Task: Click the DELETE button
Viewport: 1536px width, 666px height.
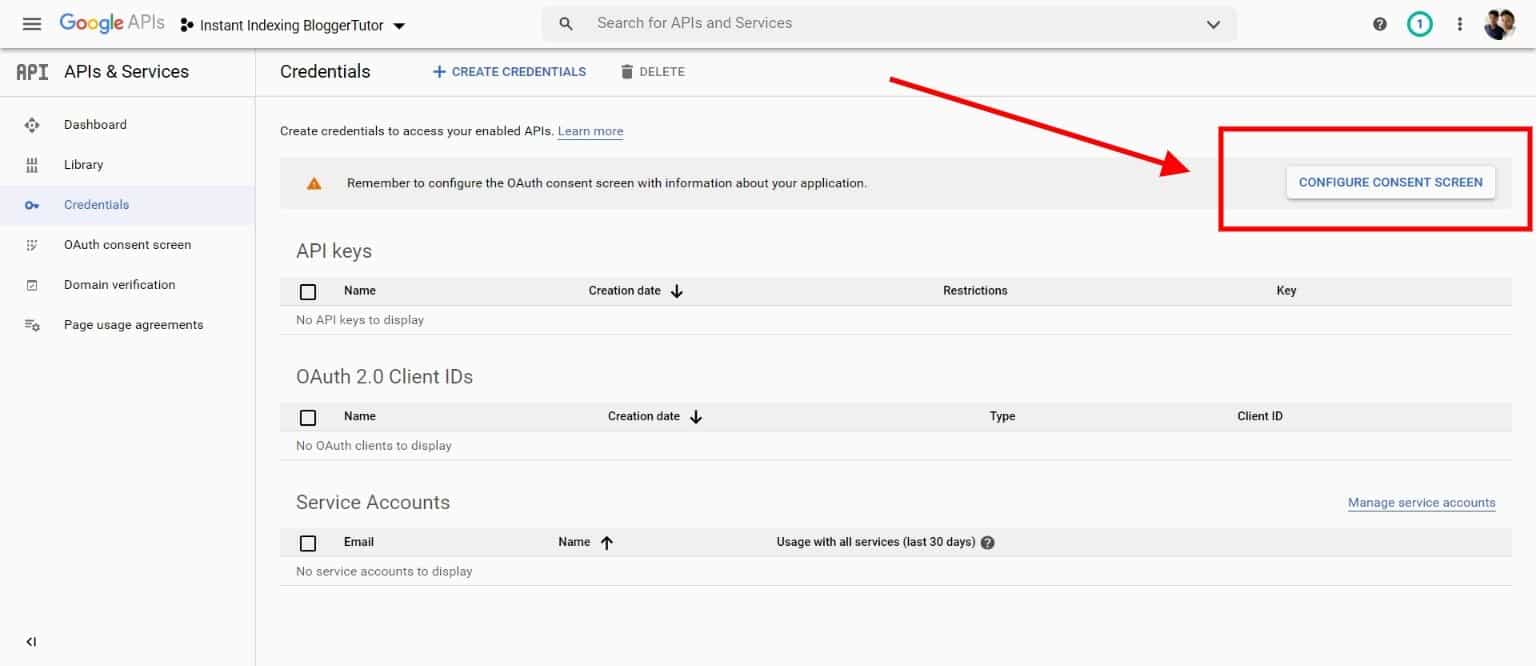Action: click(653, 72)
